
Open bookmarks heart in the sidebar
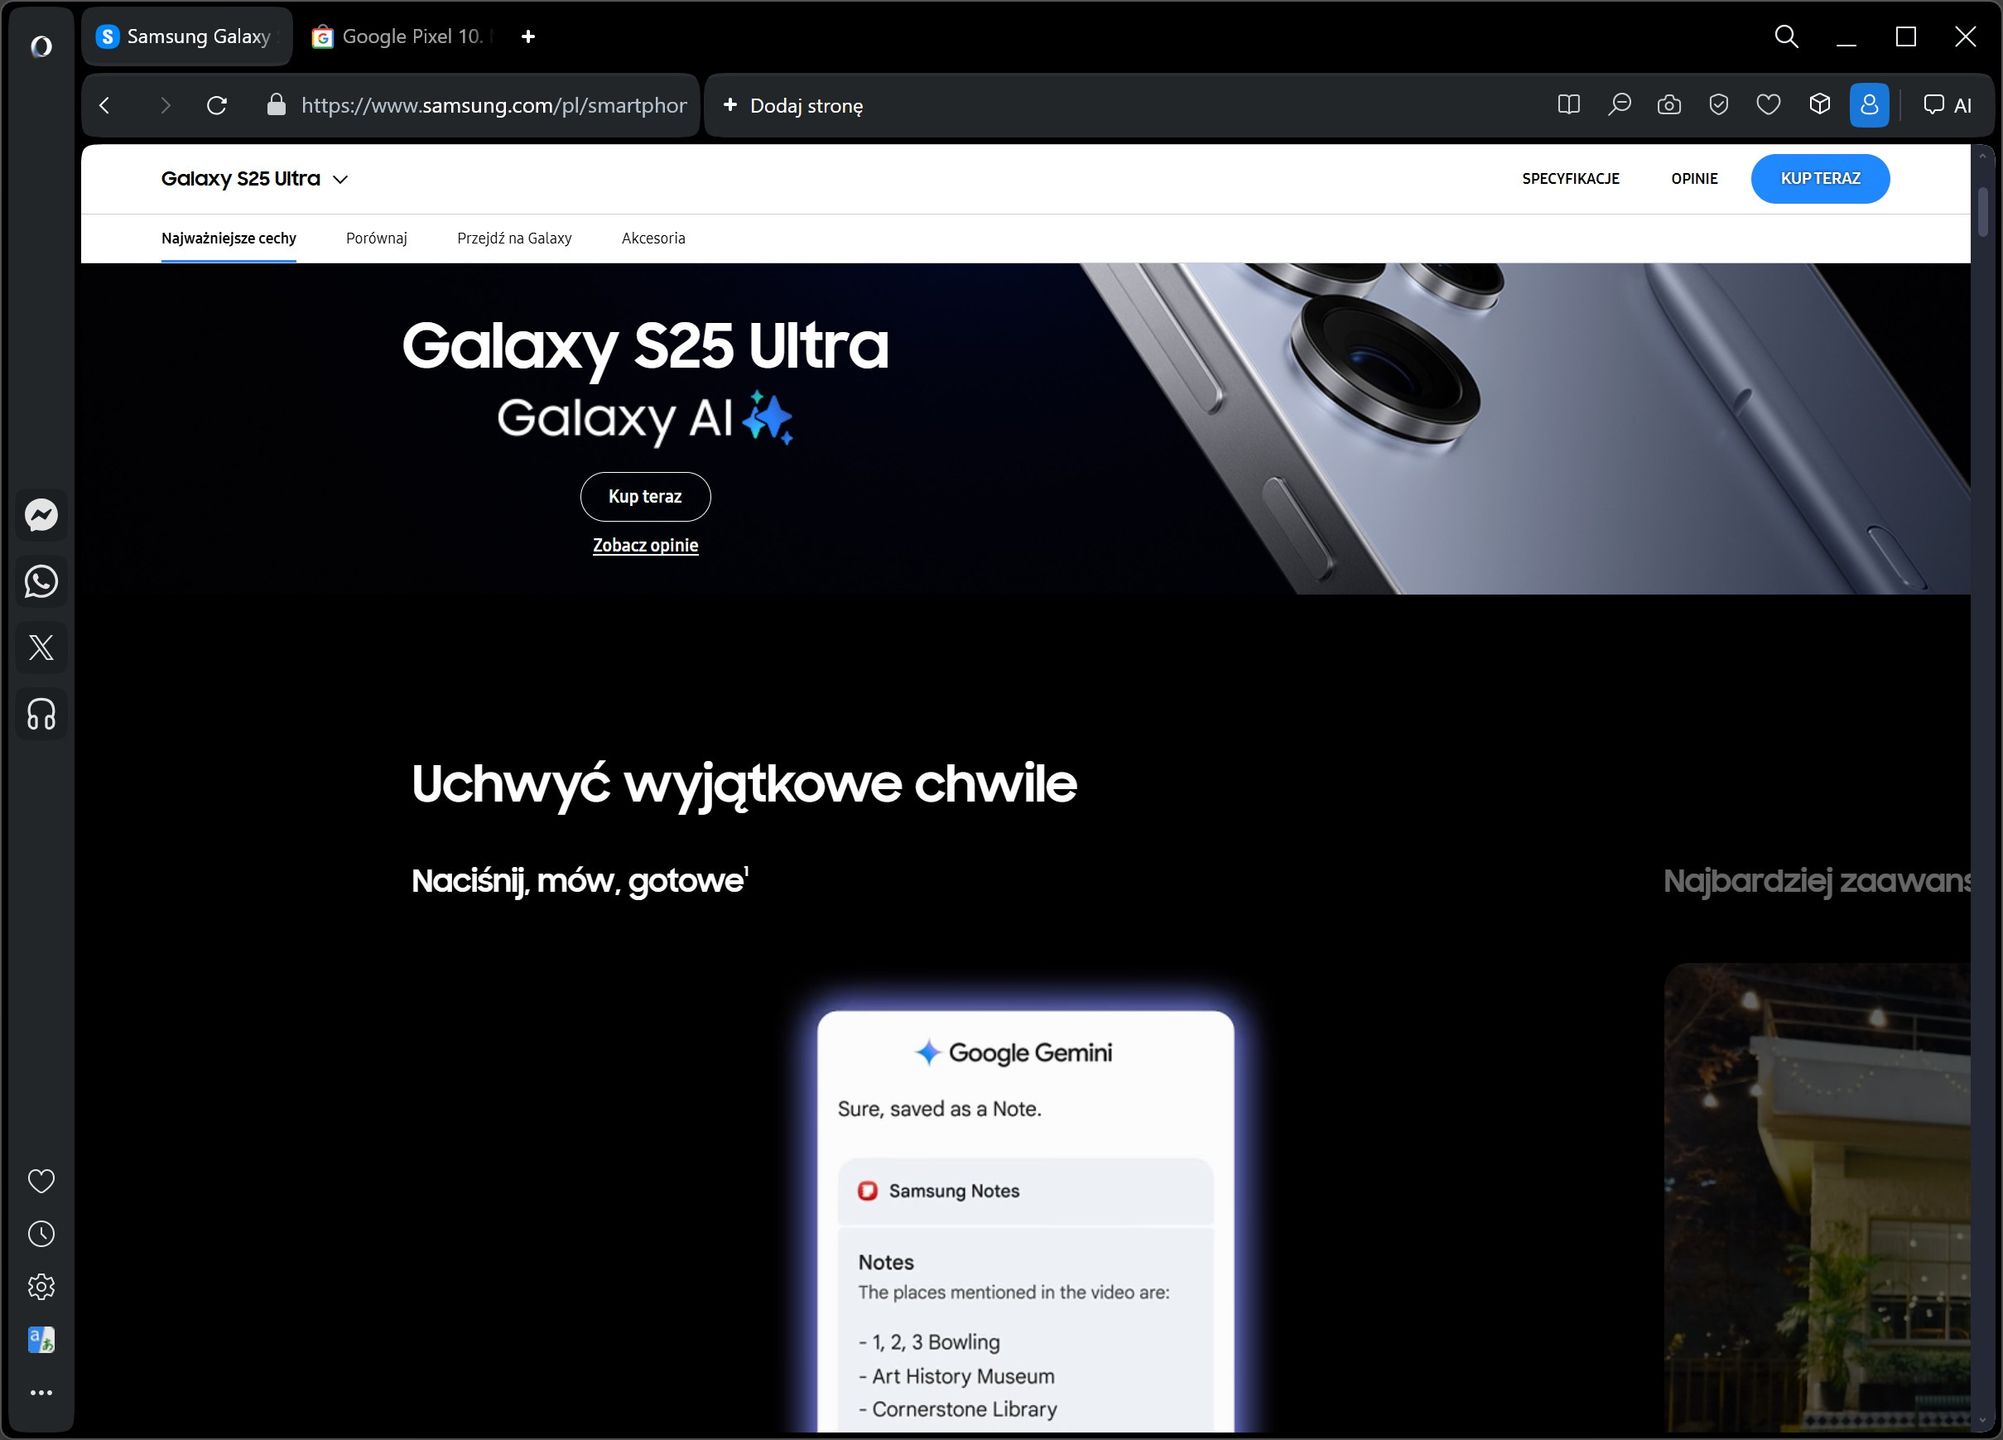(x=41, y=1181)
